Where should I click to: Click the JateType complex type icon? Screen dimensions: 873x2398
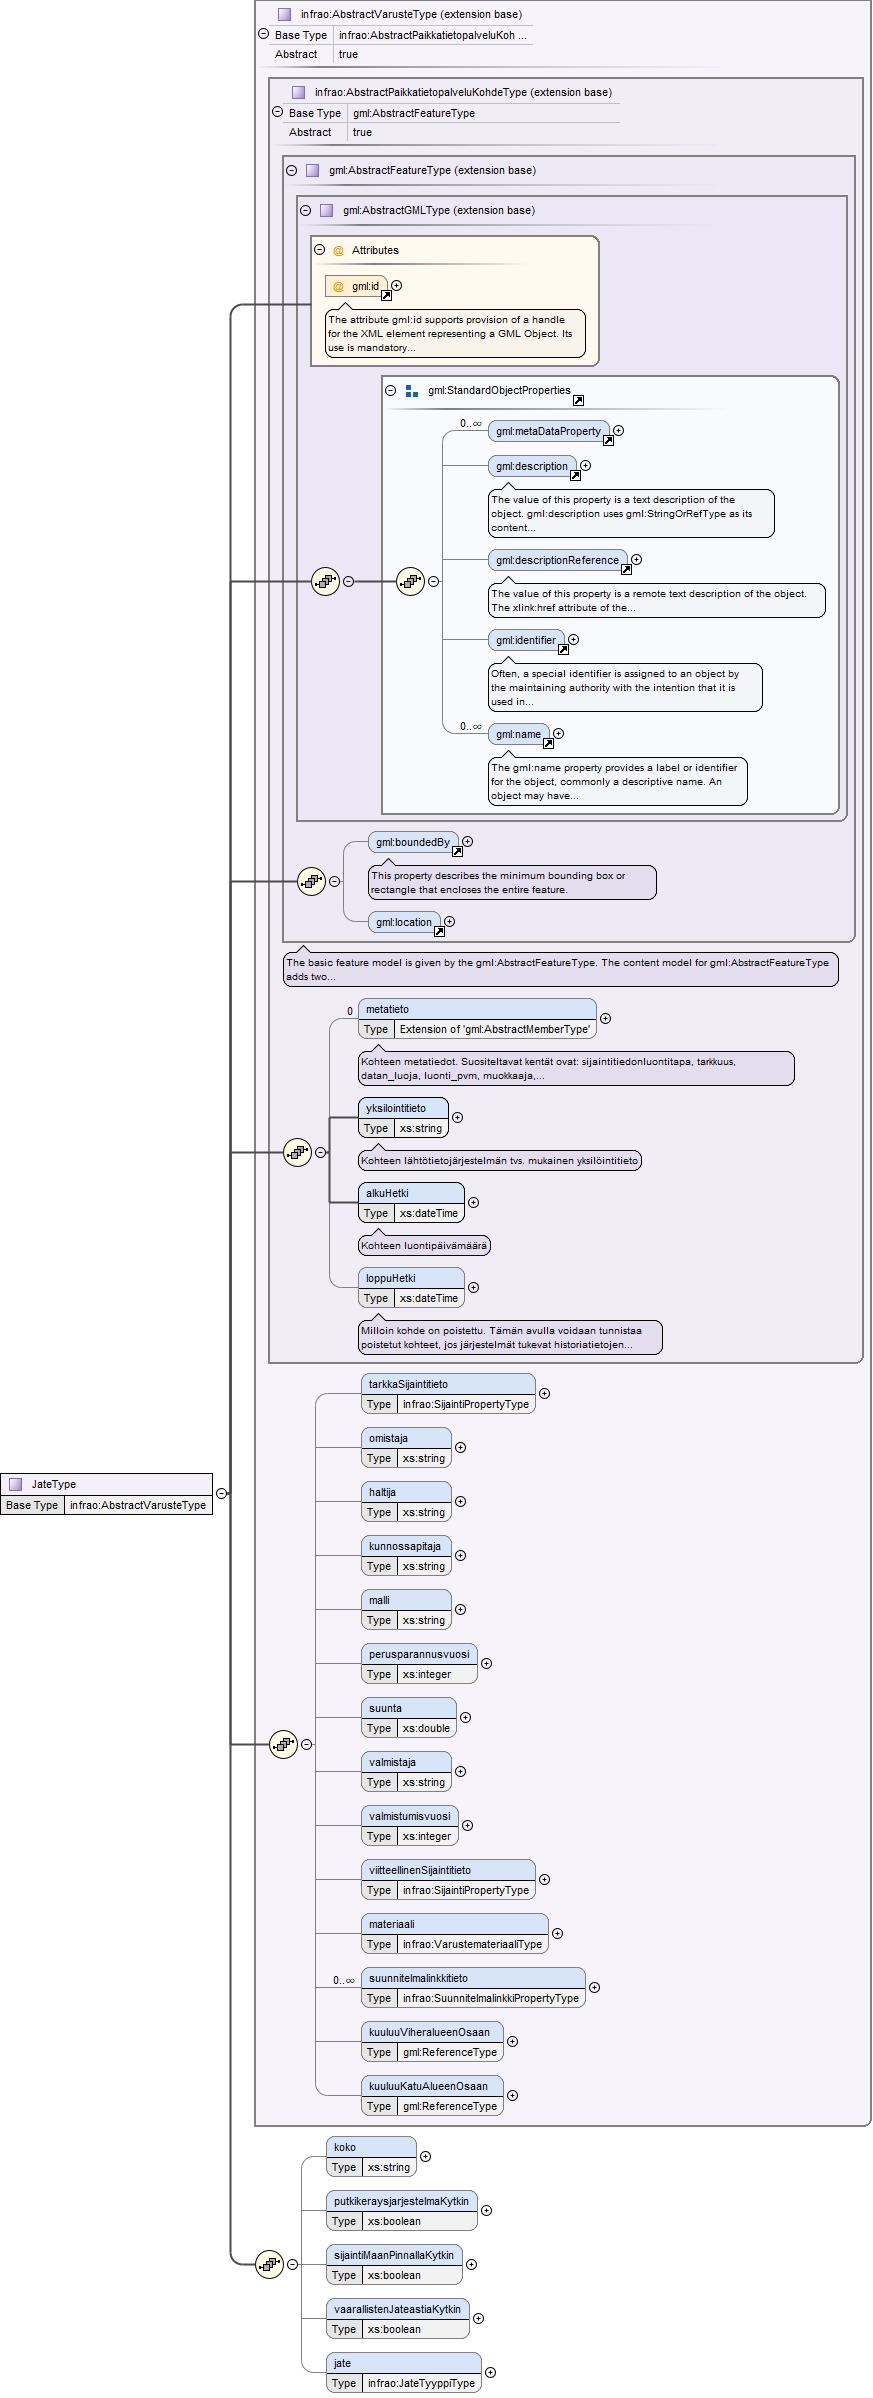pyautogui.click(x=15, y=1484)
